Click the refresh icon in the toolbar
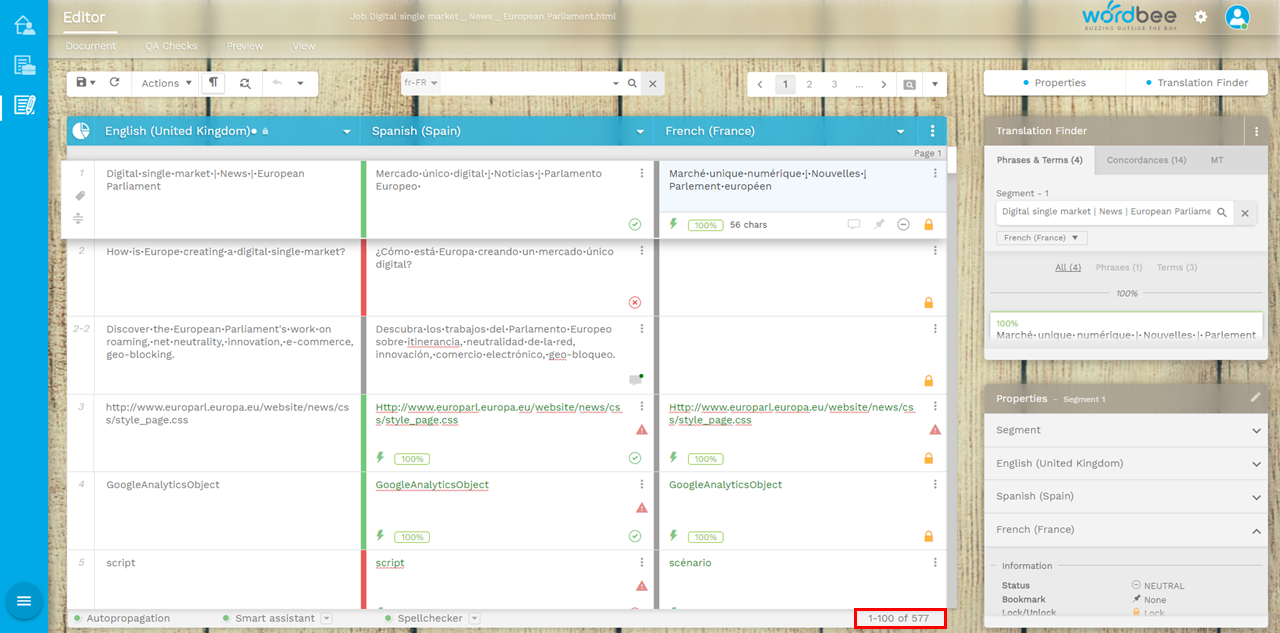The height and width of the screenshot is (633, 1280). click(114, 83)
